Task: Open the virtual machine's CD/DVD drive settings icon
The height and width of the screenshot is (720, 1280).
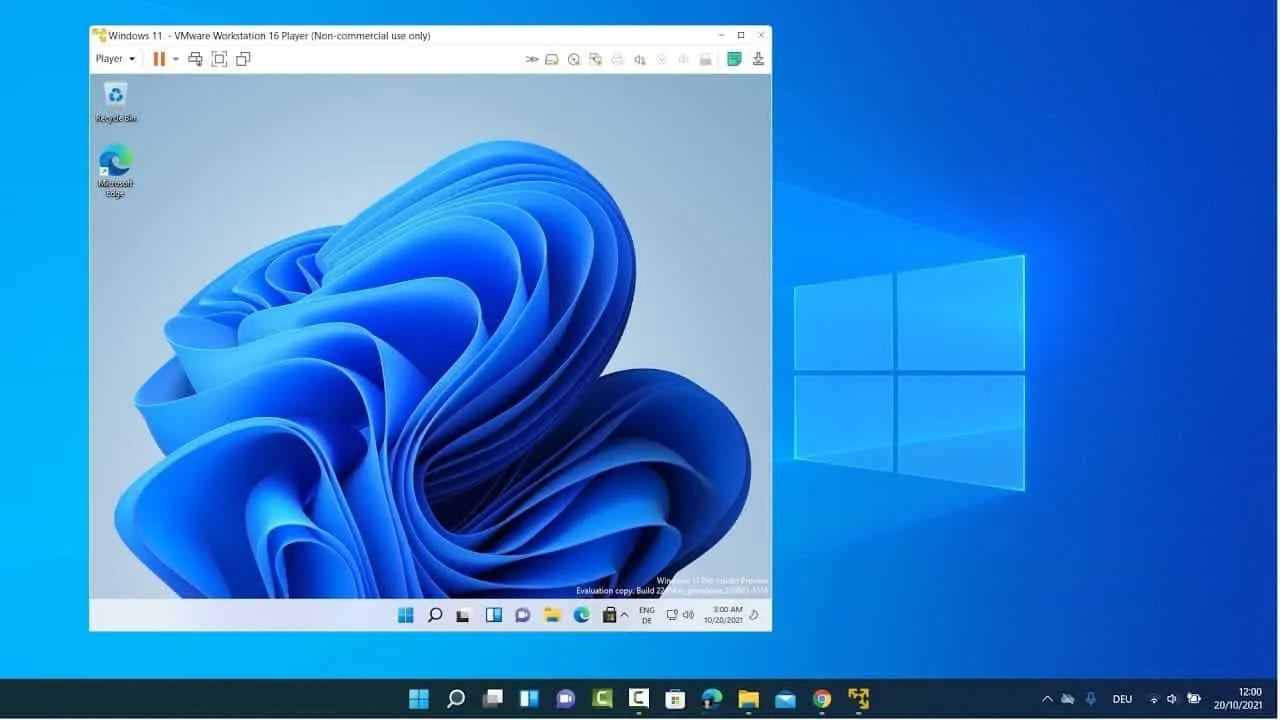Action: (574, 59)
